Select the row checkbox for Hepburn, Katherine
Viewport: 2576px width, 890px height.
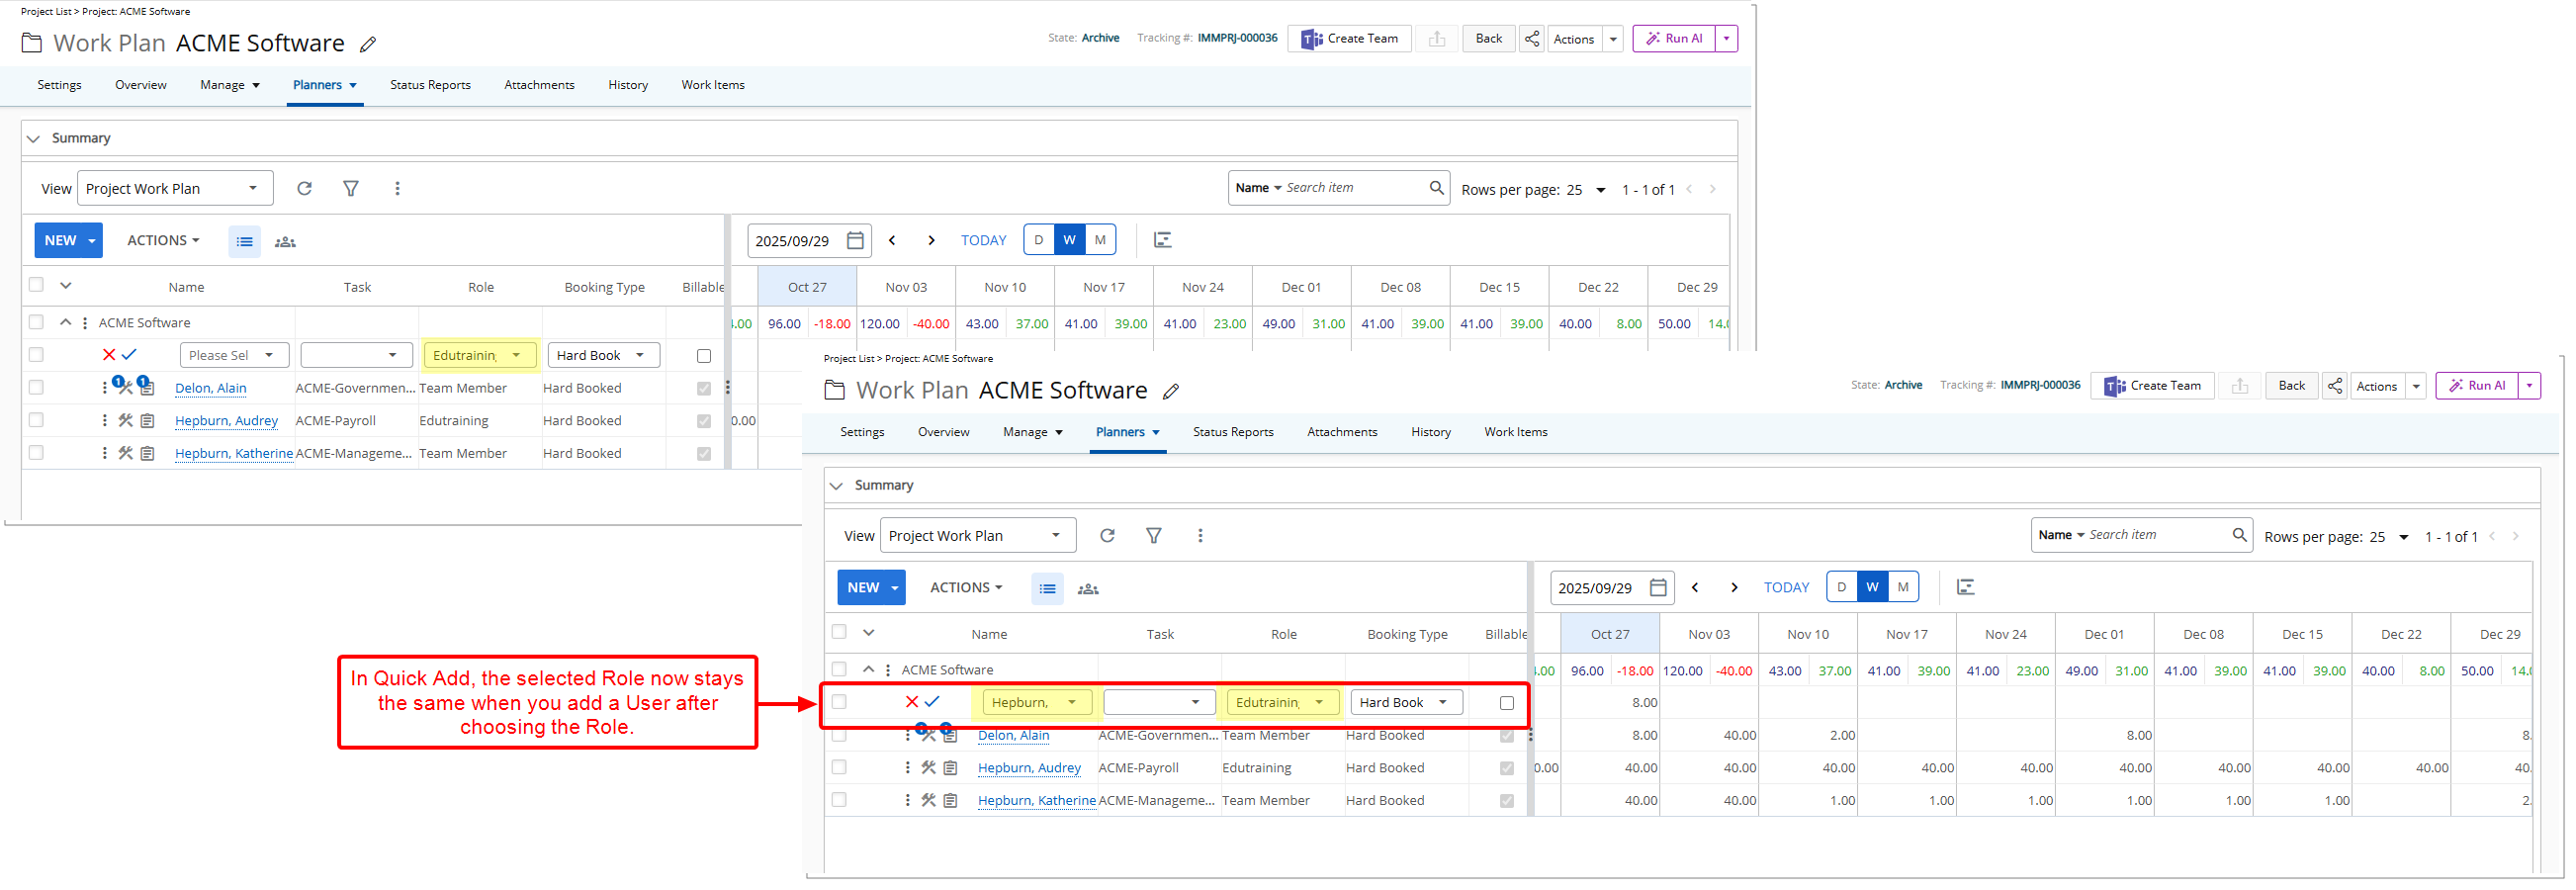pyautogui.click(x=839, y=800)
